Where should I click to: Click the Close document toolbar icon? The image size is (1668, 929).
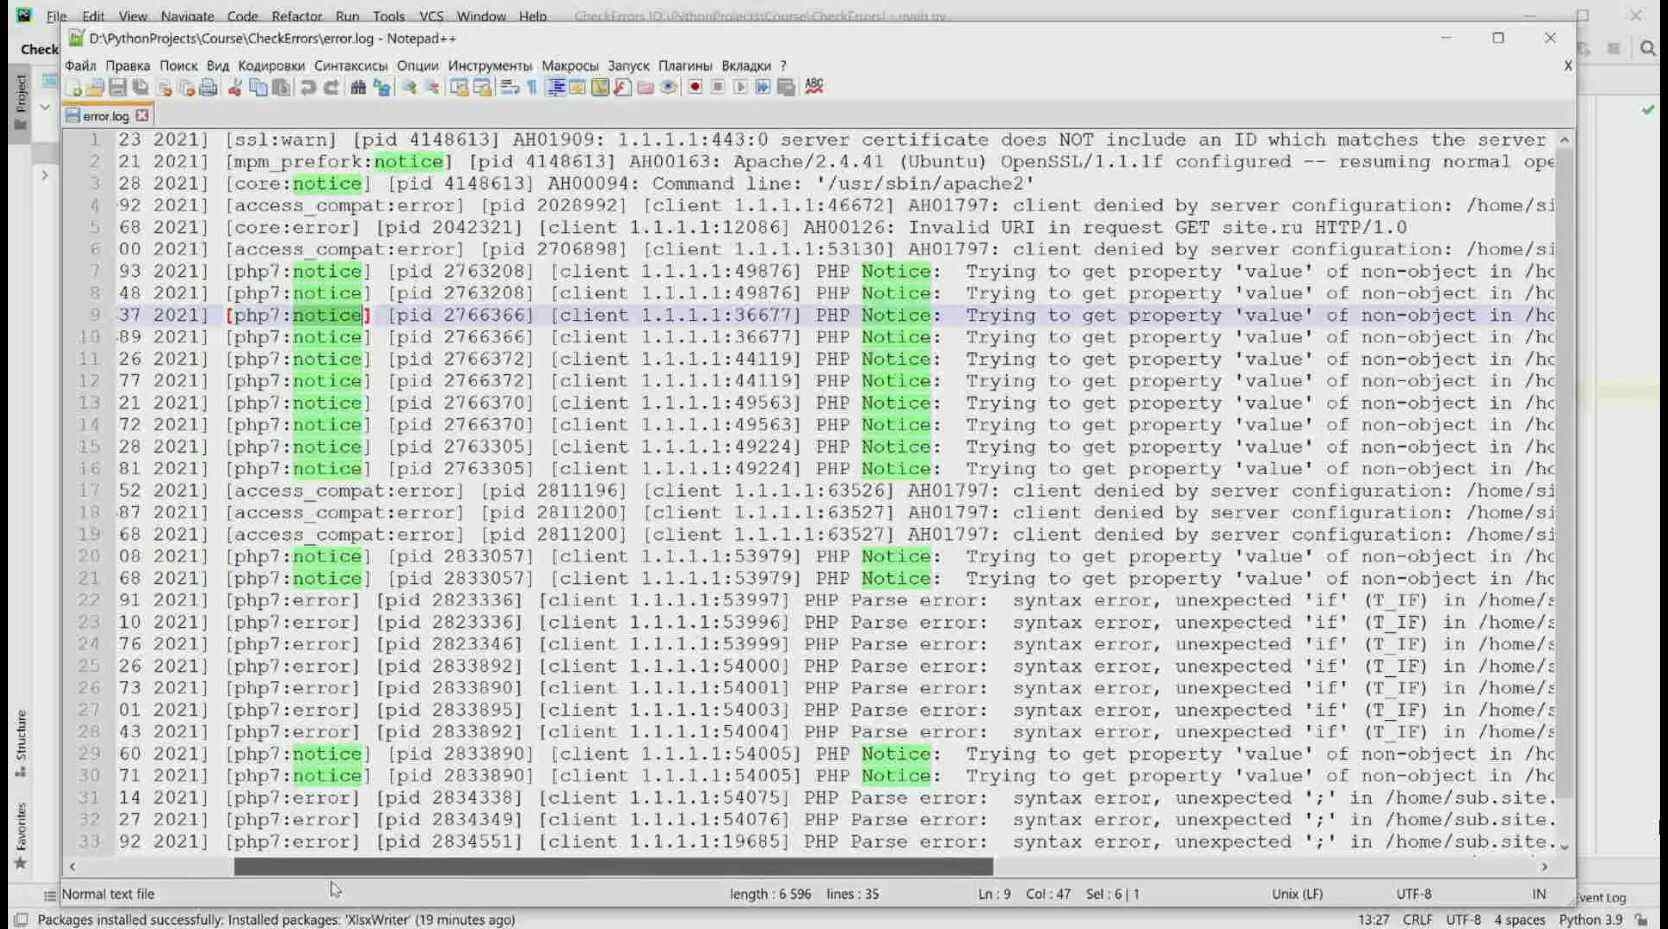point(164,87)
